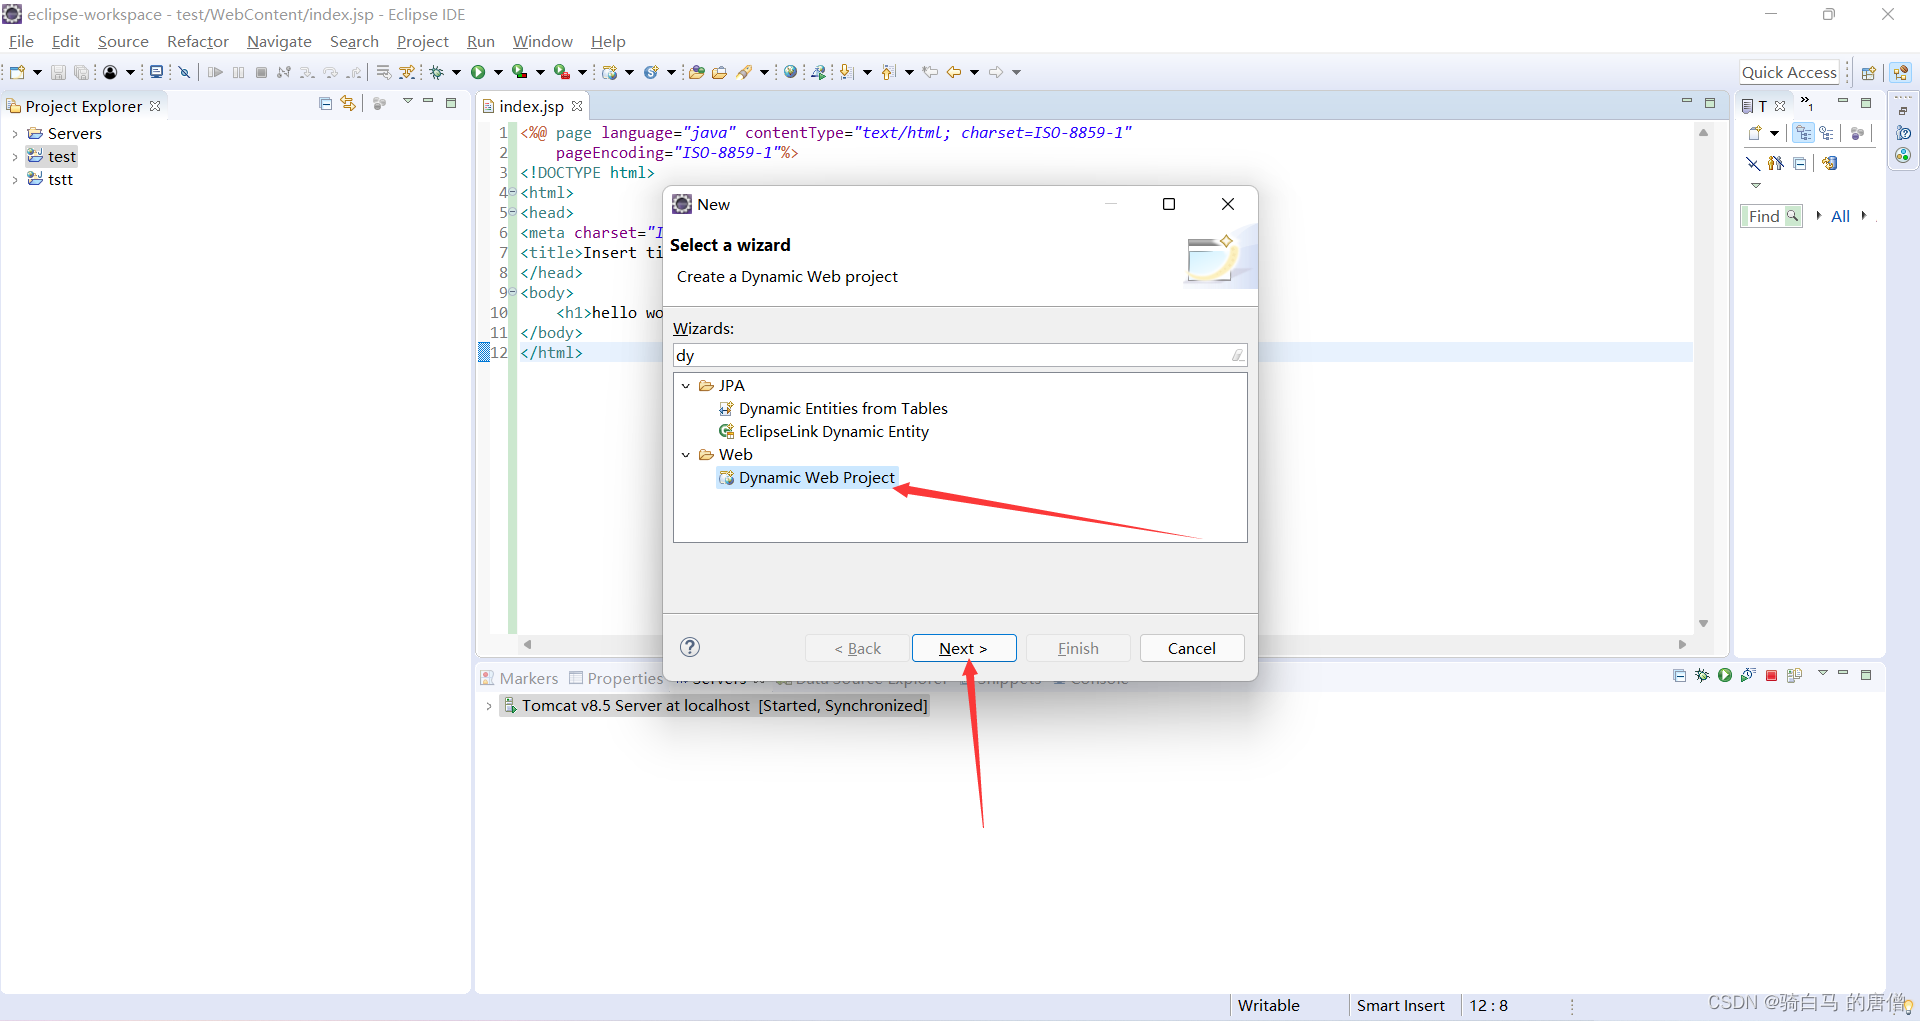Open the Debug button dropdown arrow
1920x1021 pixels.
456,72
